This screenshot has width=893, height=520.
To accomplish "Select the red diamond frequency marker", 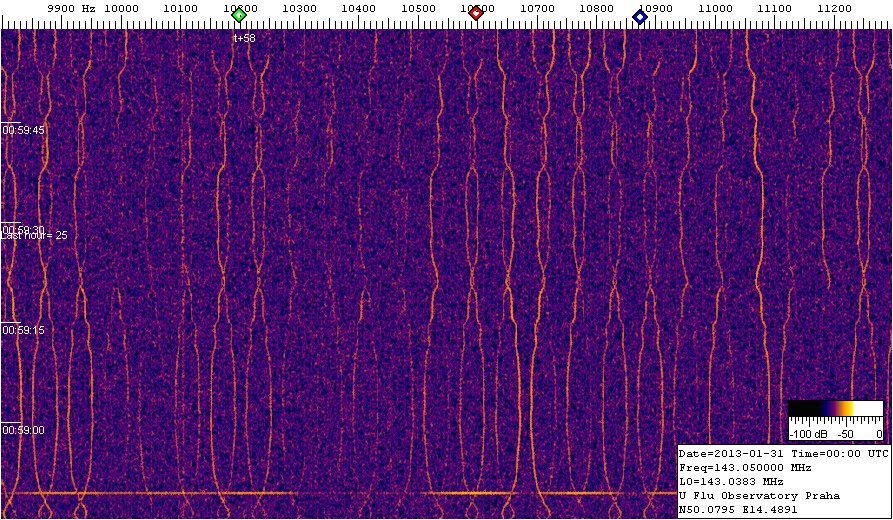I will pos(476,13).
